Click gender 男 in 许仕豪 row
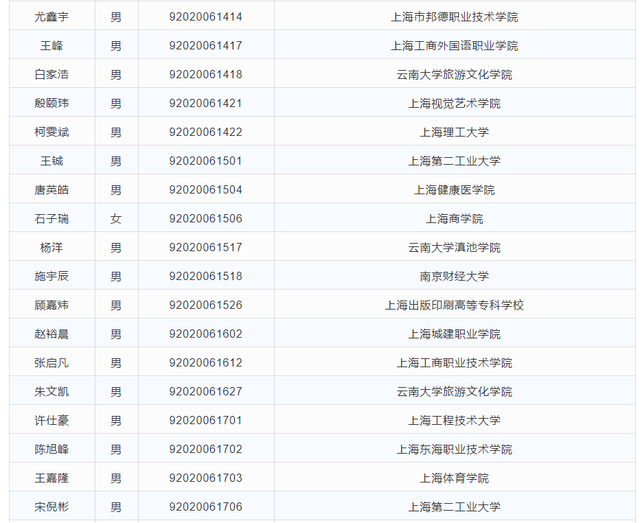 click(116, 420)
